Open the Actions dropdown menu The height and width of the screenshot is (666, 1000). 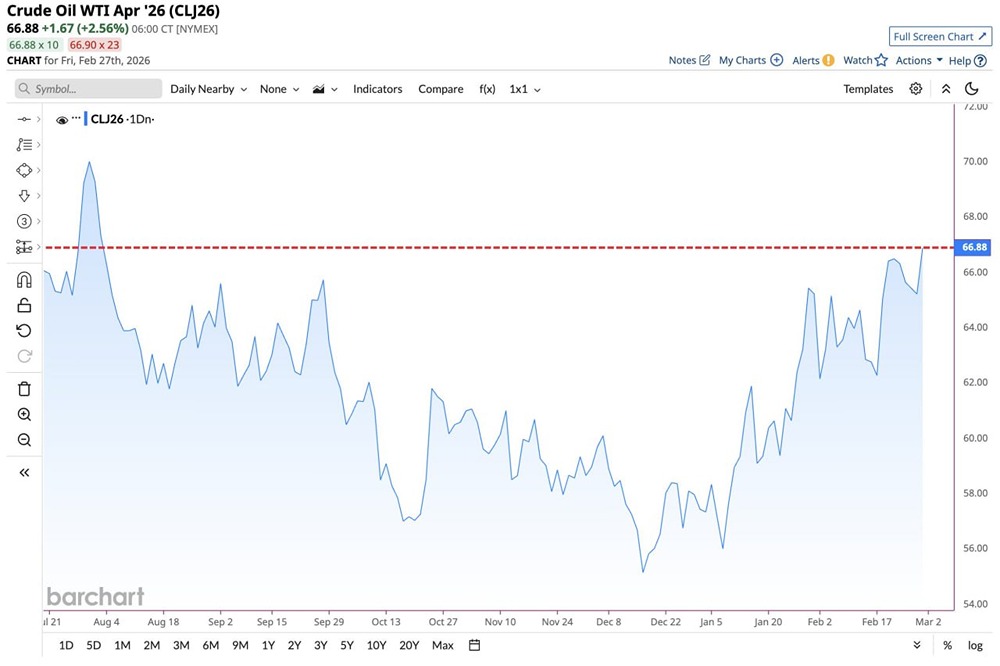coord(918,61)
